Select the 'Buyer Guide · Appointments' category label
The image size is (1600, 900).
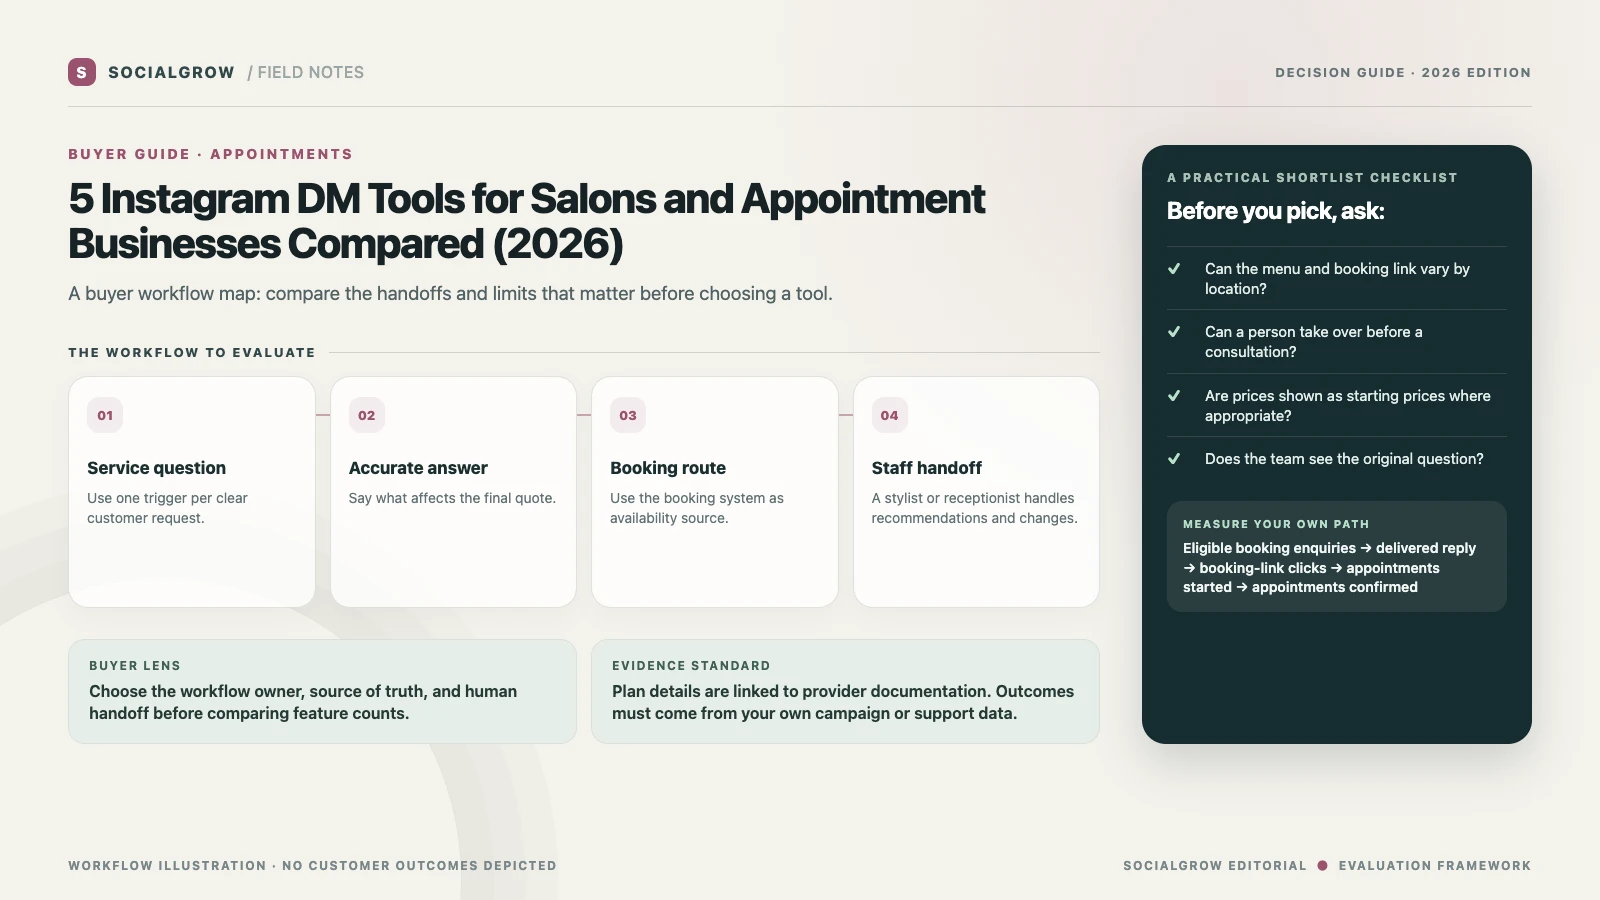(x=210, y=154)
